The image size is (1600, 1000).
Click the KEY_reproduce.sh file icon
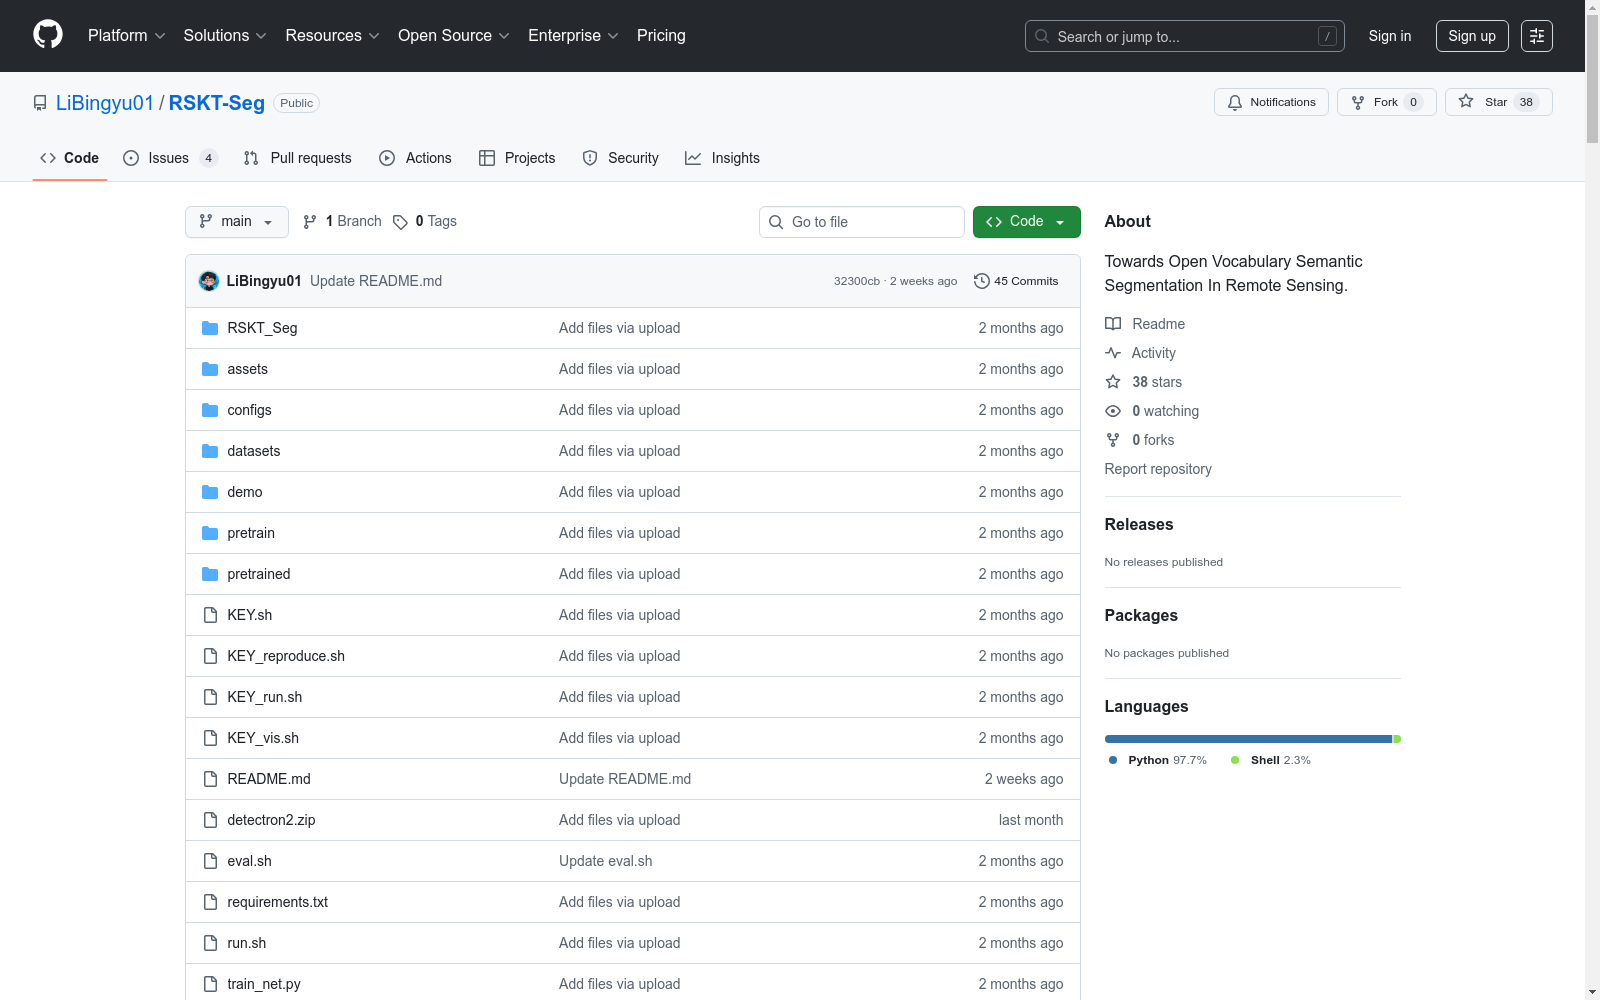point(210,656)
